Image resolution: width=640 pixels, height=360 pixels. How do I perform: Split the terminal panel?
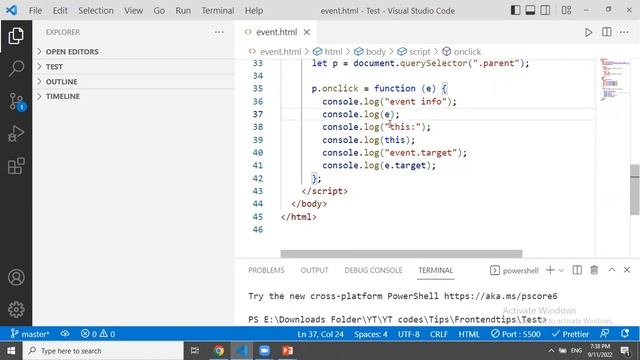click(577, 270)
